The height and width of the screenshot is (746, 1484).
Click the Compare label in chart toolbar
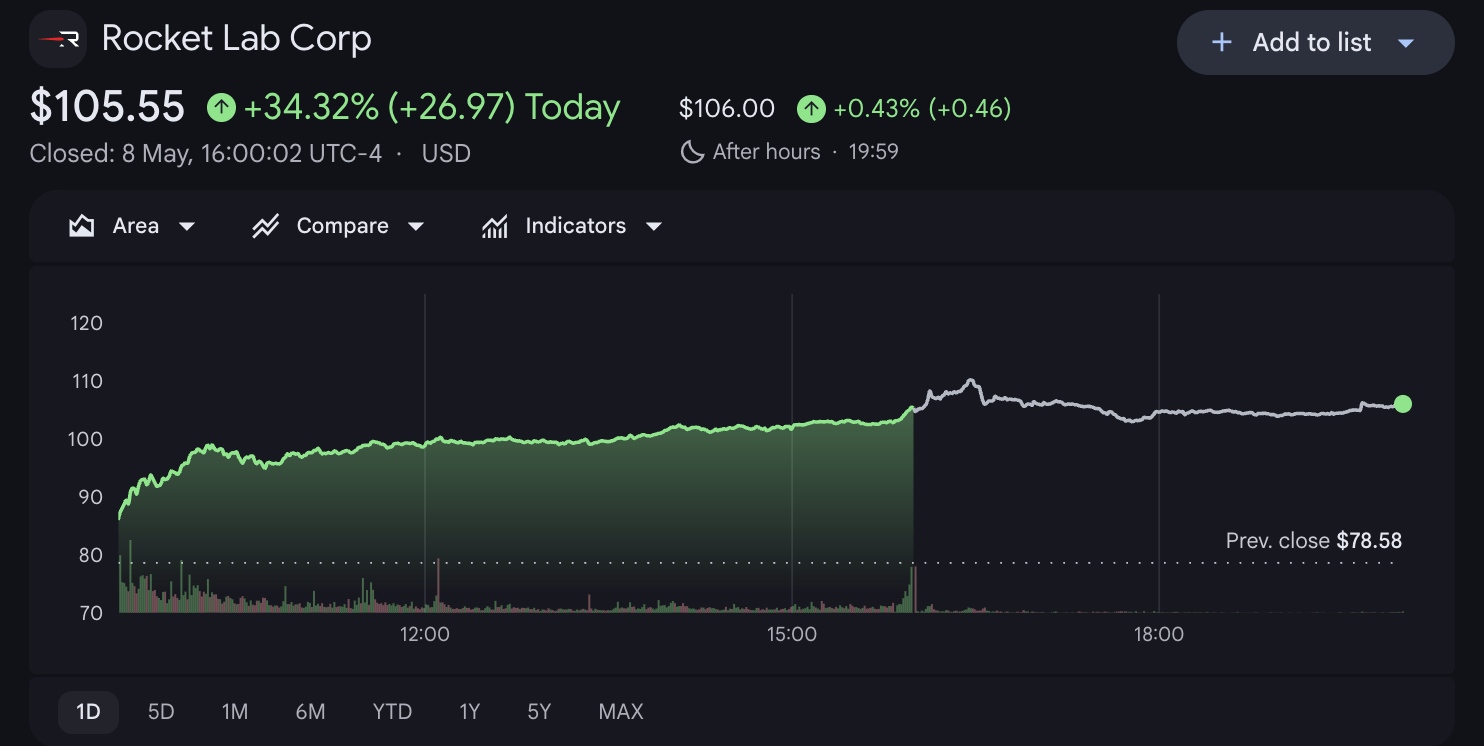point(343,226)
